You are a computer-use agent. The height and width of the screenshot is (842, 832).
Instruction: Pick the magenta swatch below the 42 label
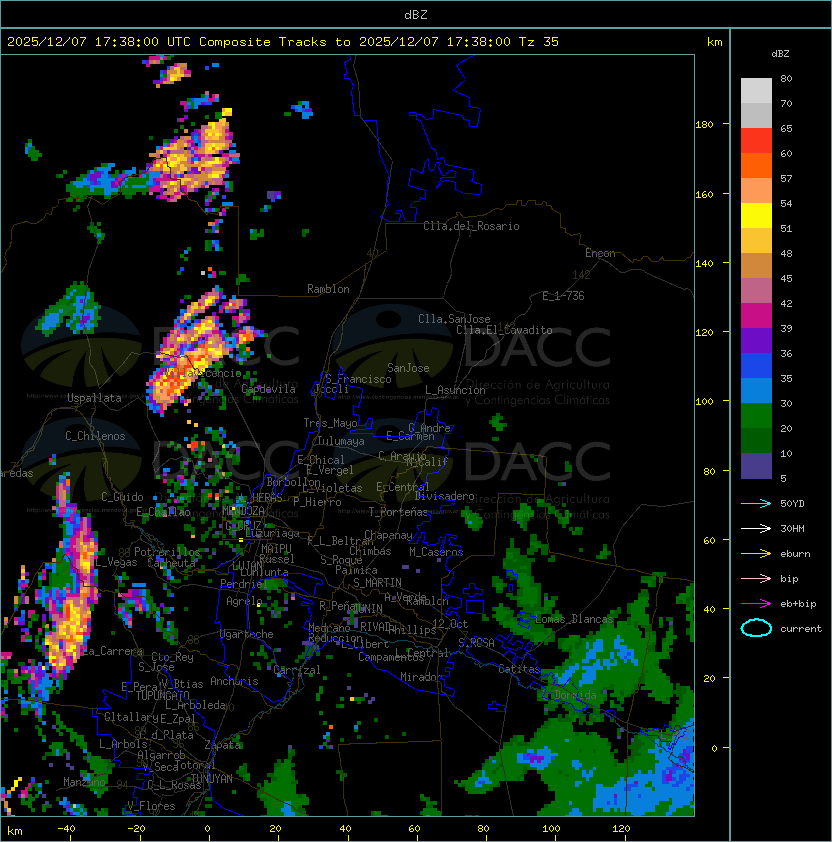(x=756, y=315)
